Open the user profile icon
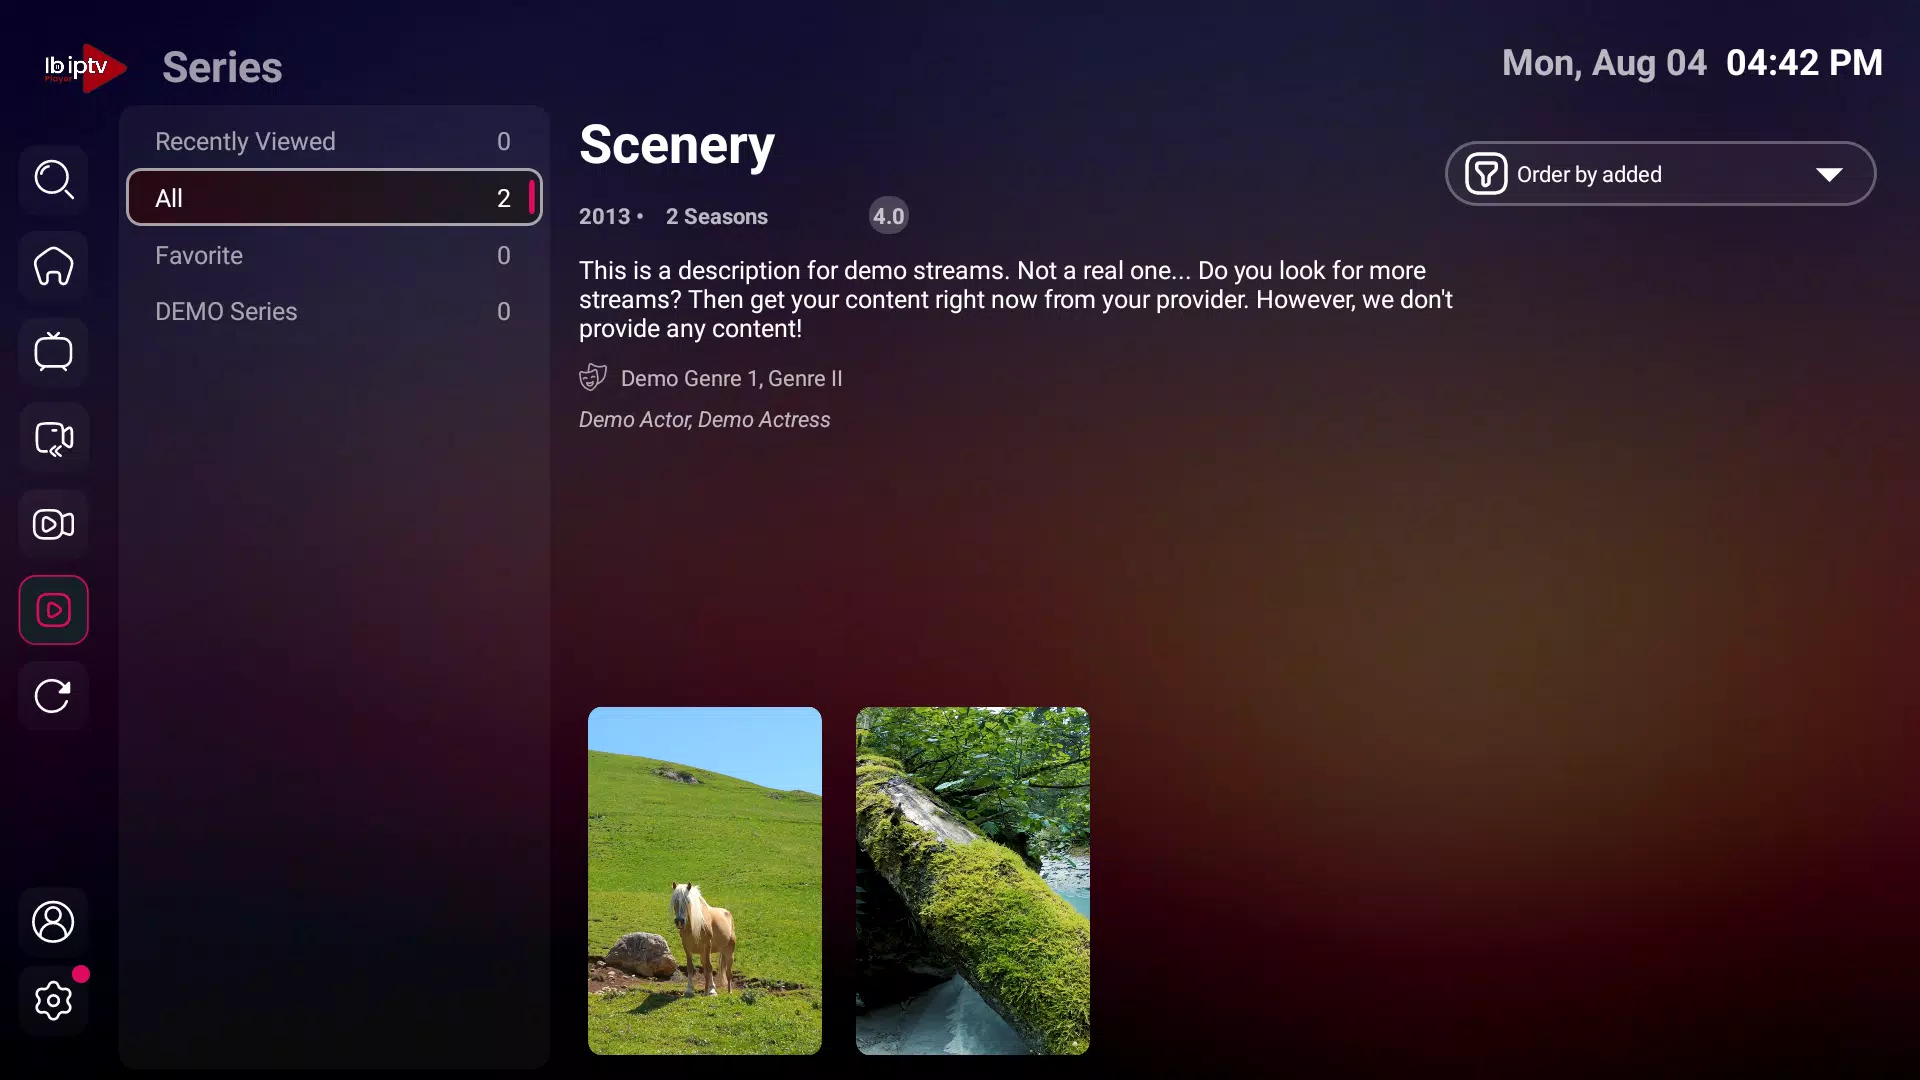The height and width of the screenshot is (1080, 1920). pos(54,922)
